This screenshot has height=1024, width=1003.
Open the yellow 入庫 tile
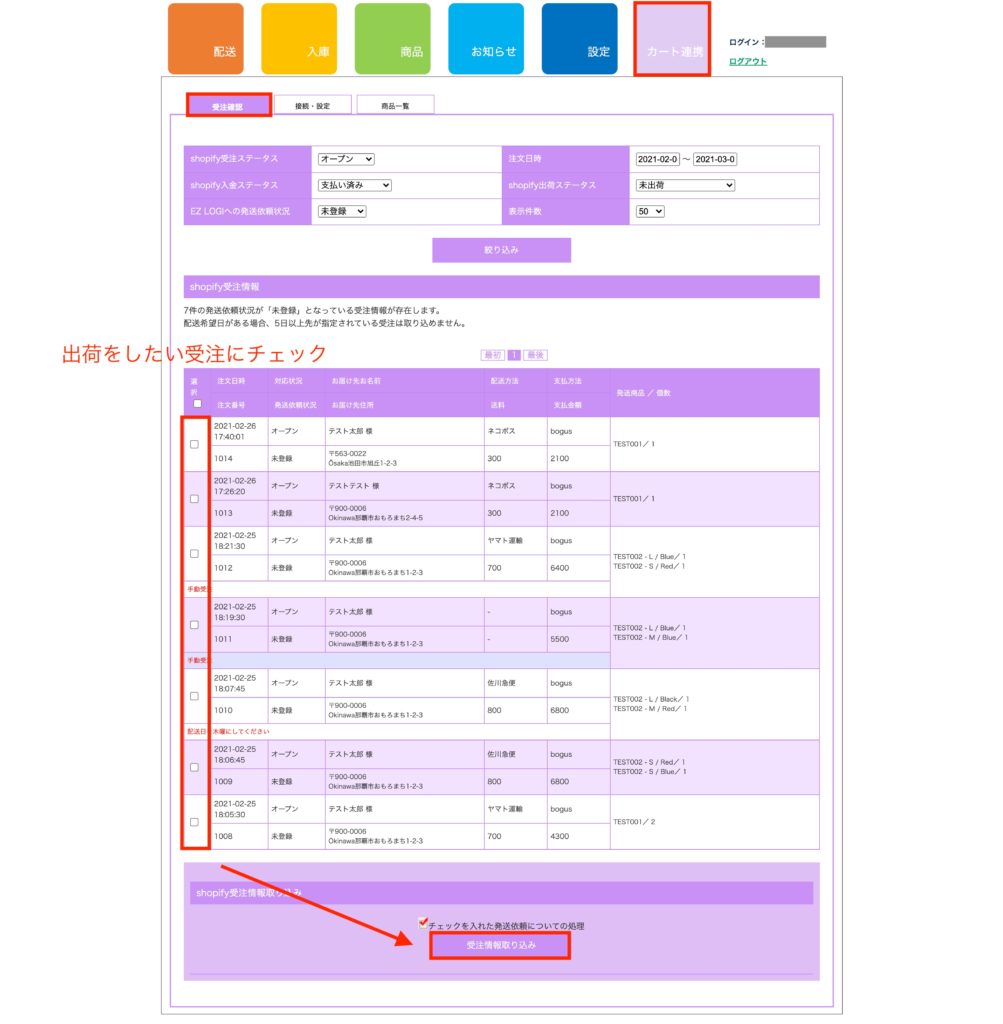(x=299, y=39)
